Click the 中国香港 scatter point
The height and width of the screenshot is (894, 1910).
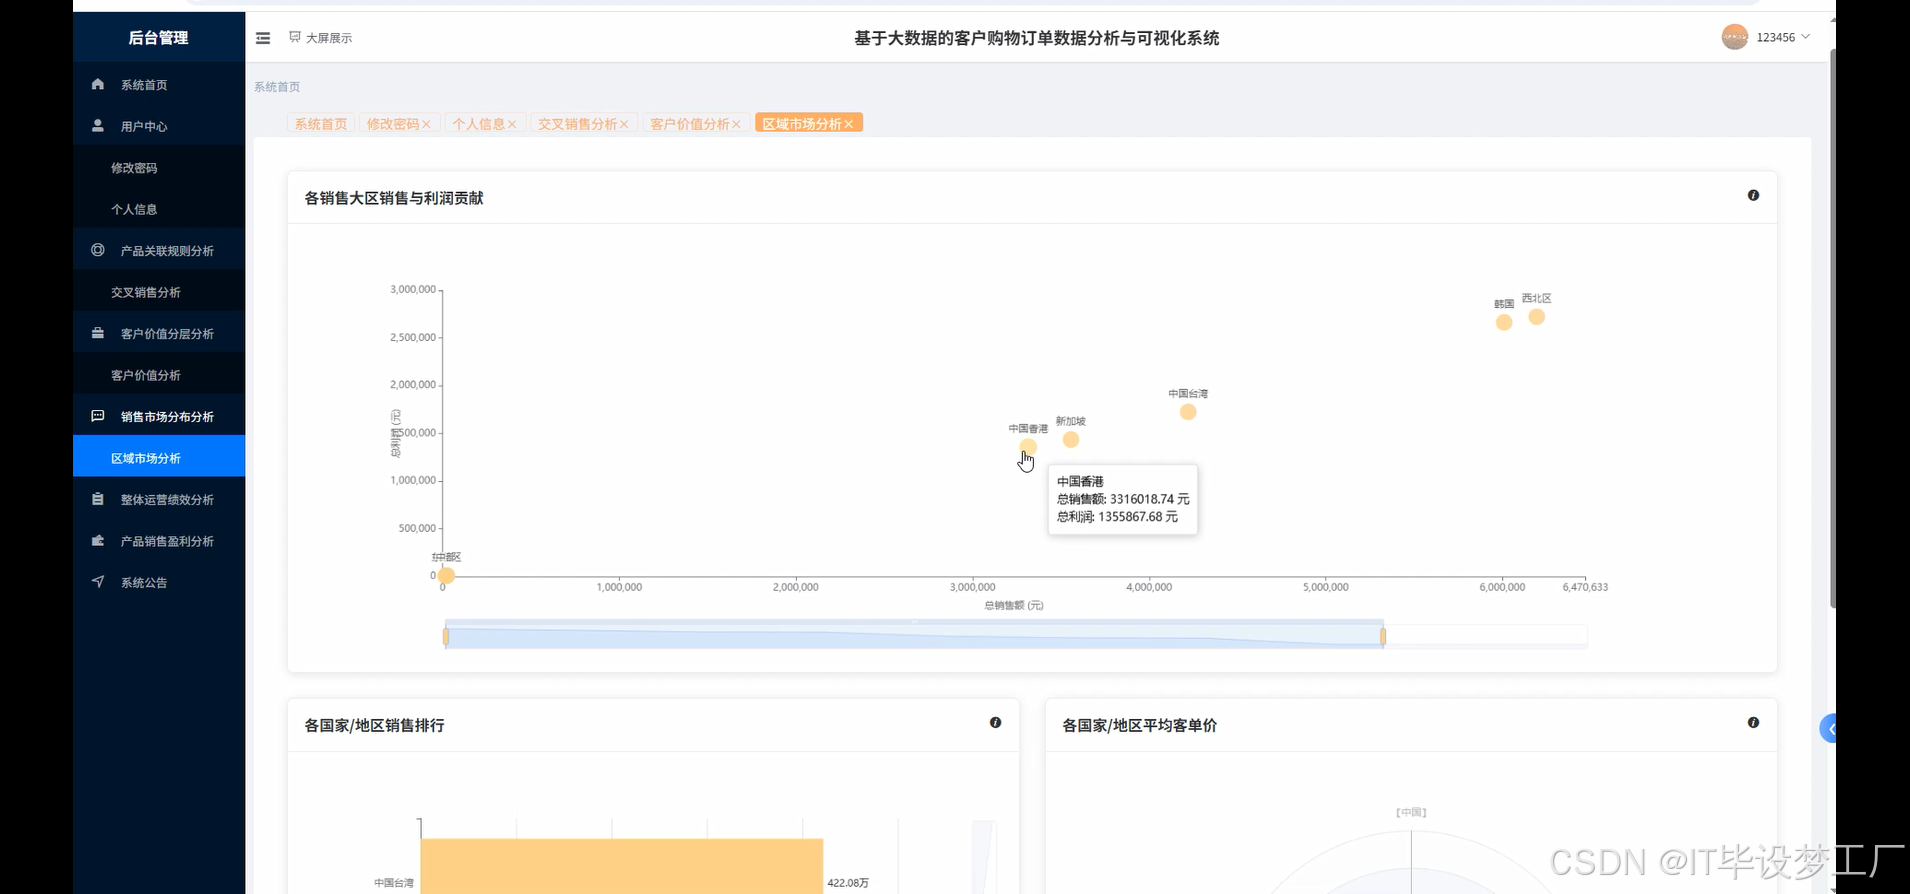click(x=1028, y=447)
